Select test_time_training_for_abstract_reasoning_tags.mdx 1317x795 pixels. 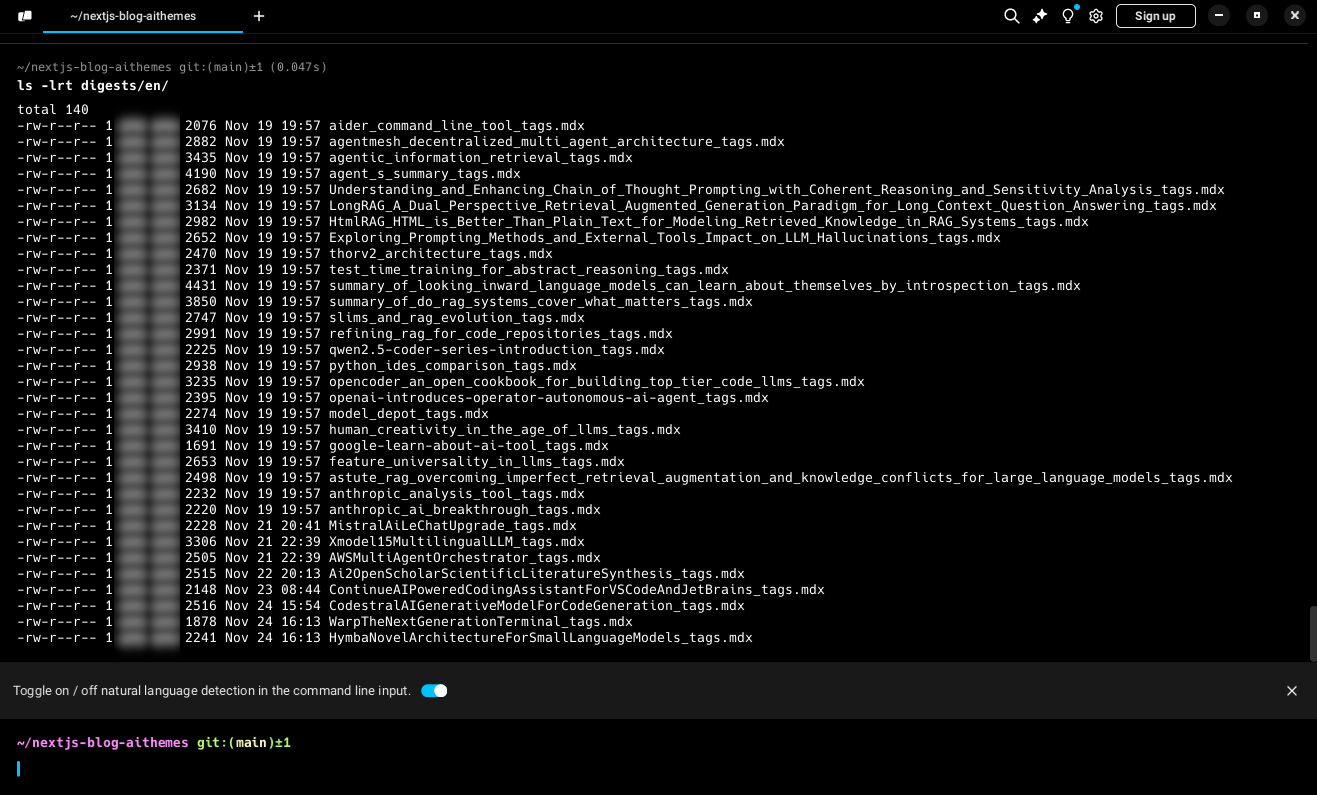529,270
